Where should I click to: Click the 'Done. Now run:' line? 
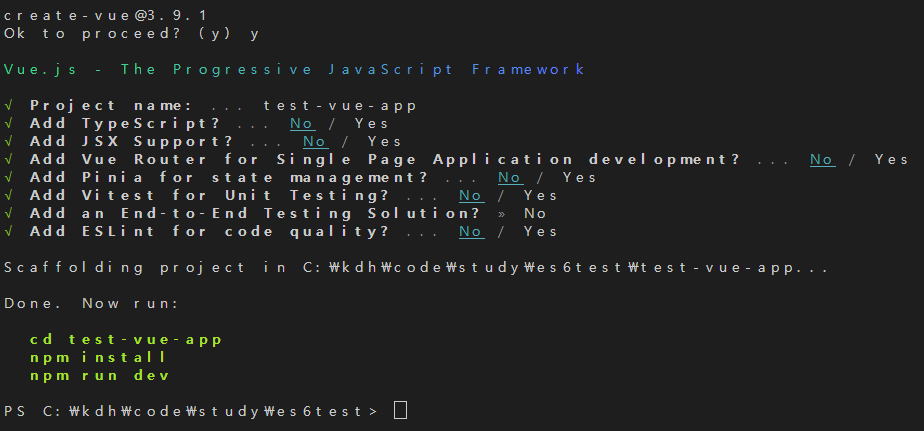tap(91, 304)
